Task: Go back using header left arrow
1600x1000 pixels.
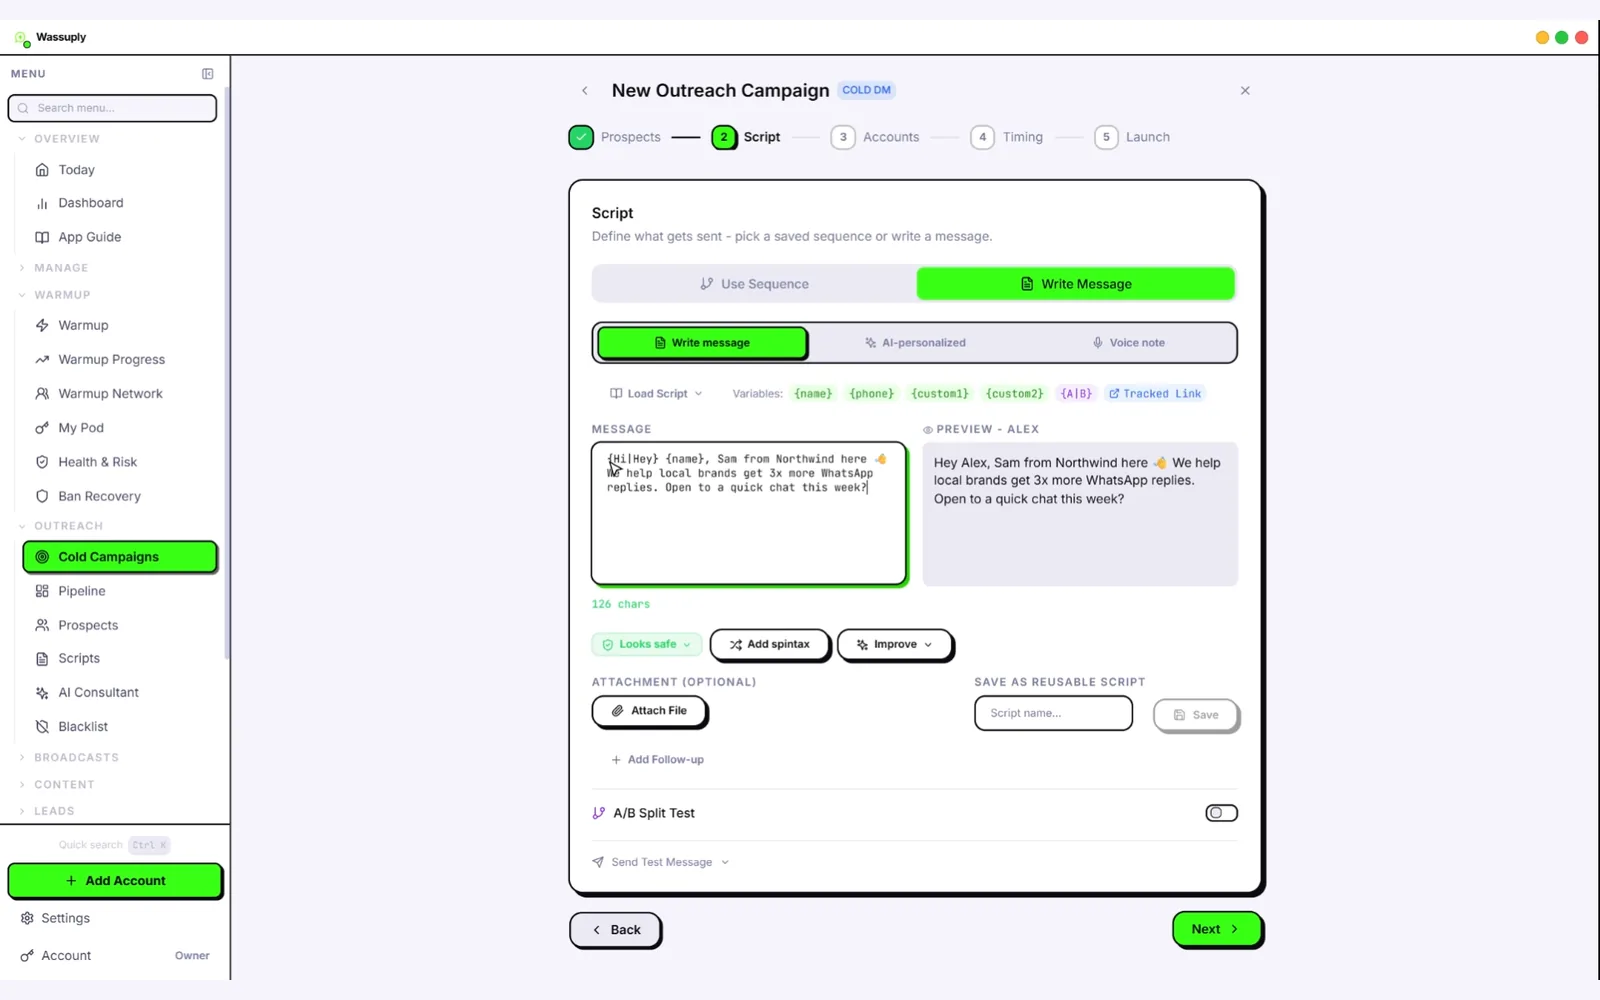Action: [585, 91]
